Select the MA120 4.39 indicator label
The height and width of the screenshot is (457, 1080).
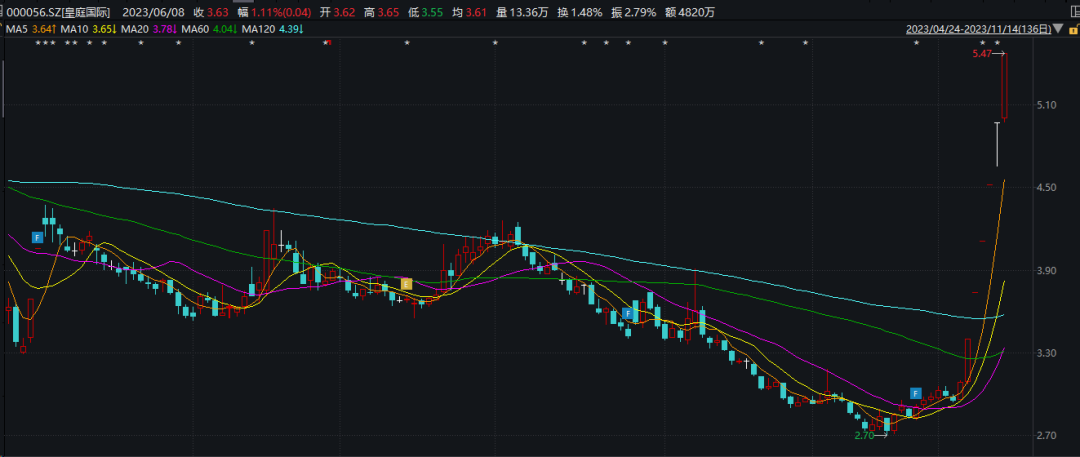tap(273, 29)
